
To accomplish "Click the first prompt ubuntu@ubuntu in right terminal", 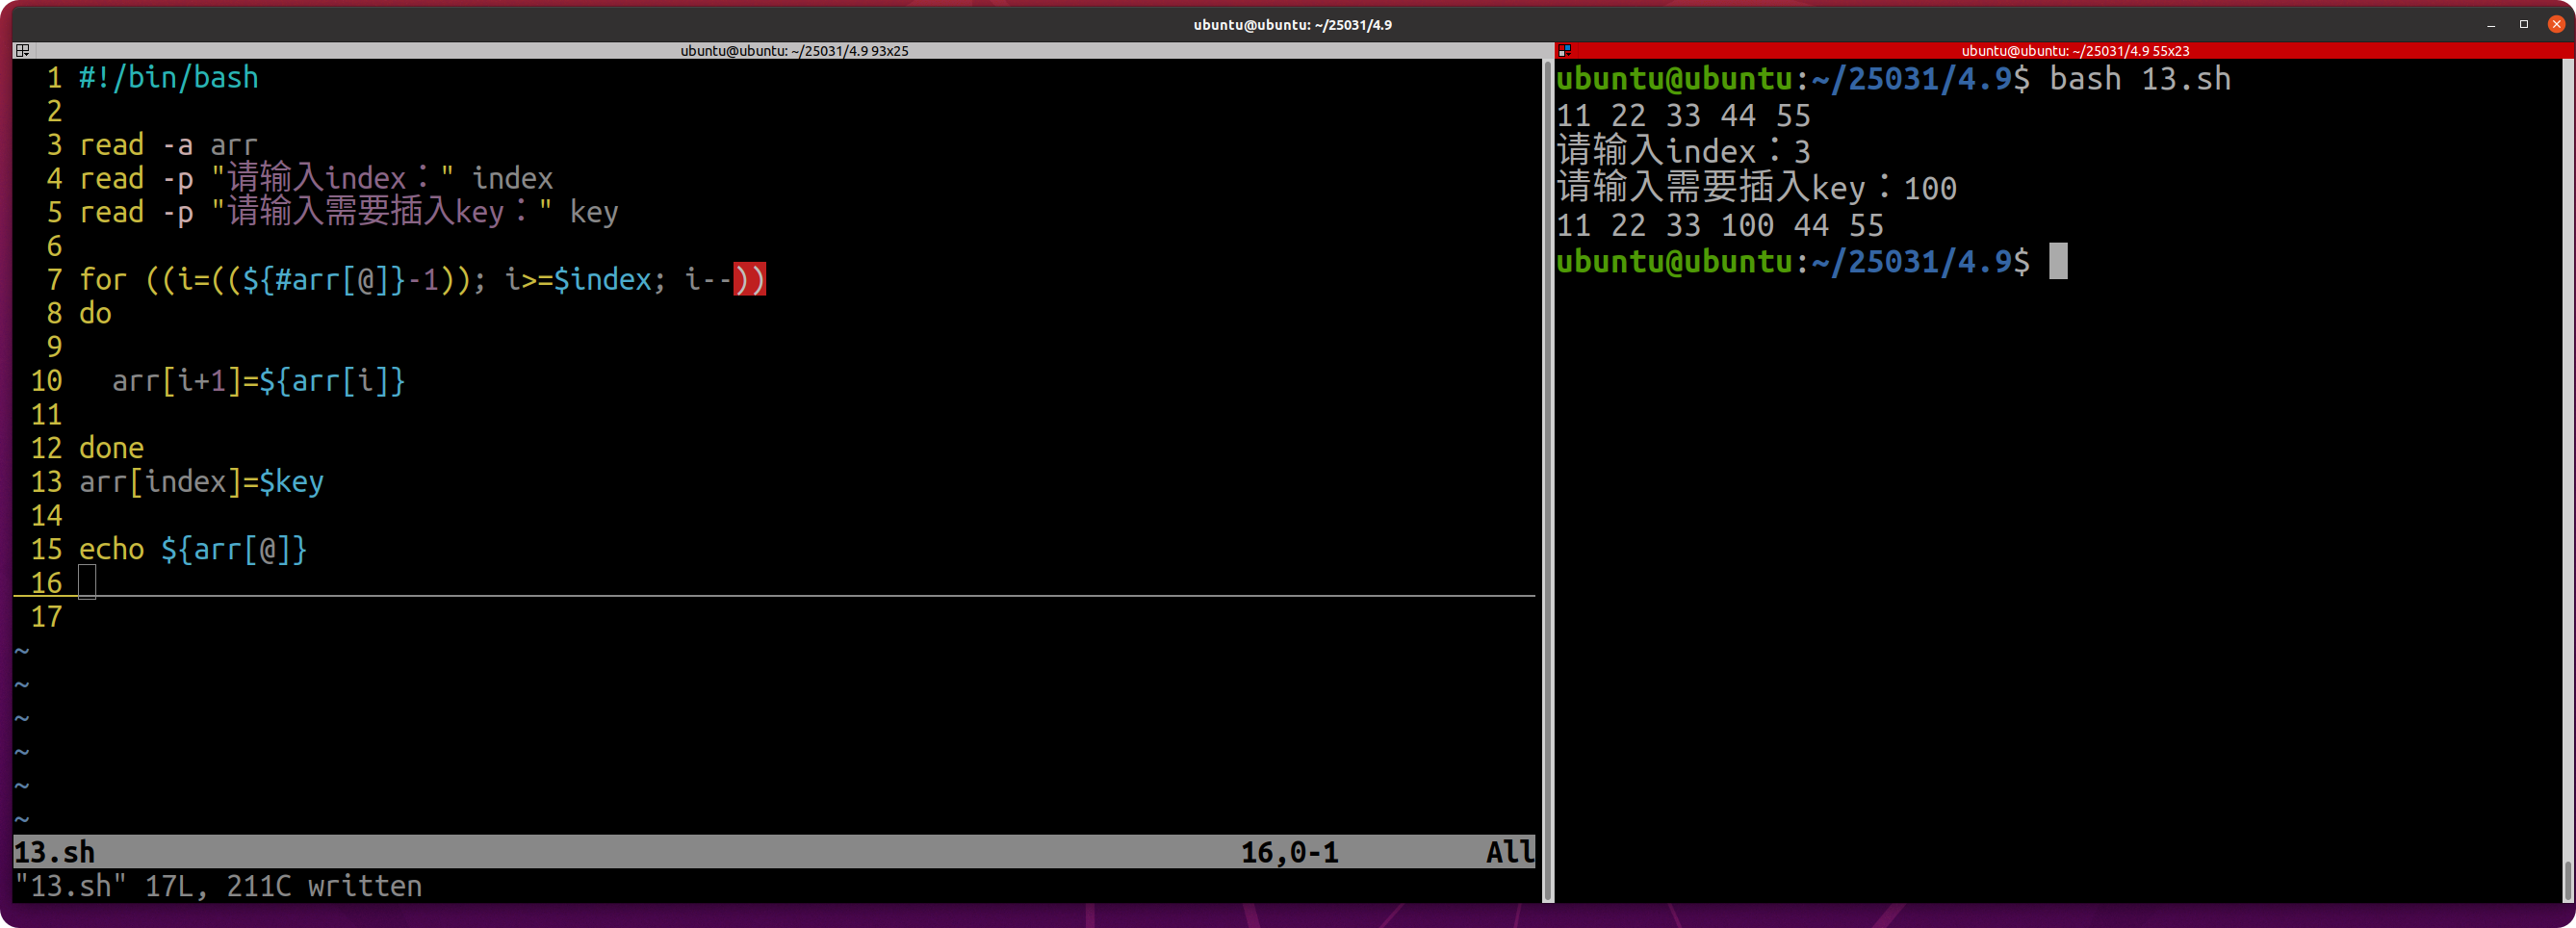I will pos(1675,78).
